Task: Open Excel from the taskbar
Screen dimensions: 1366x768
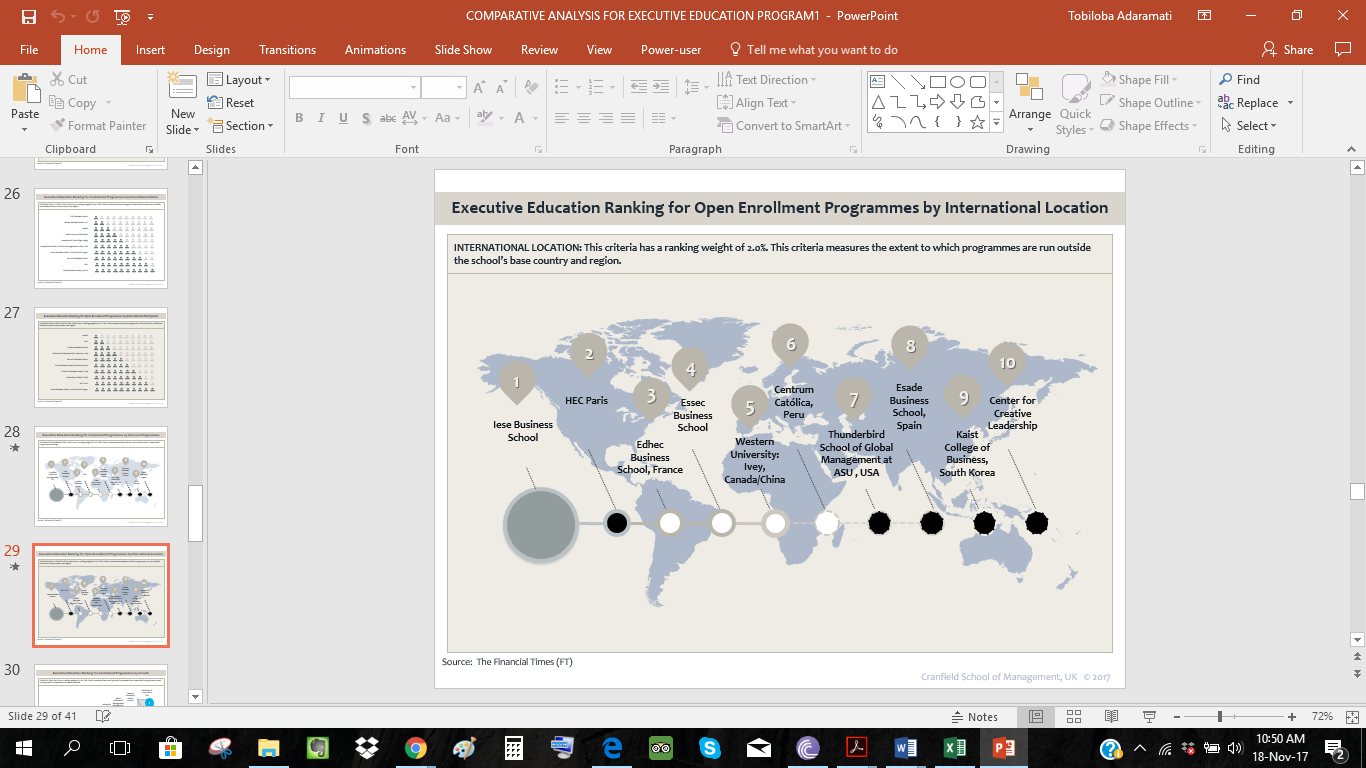Action: (955, 748)
